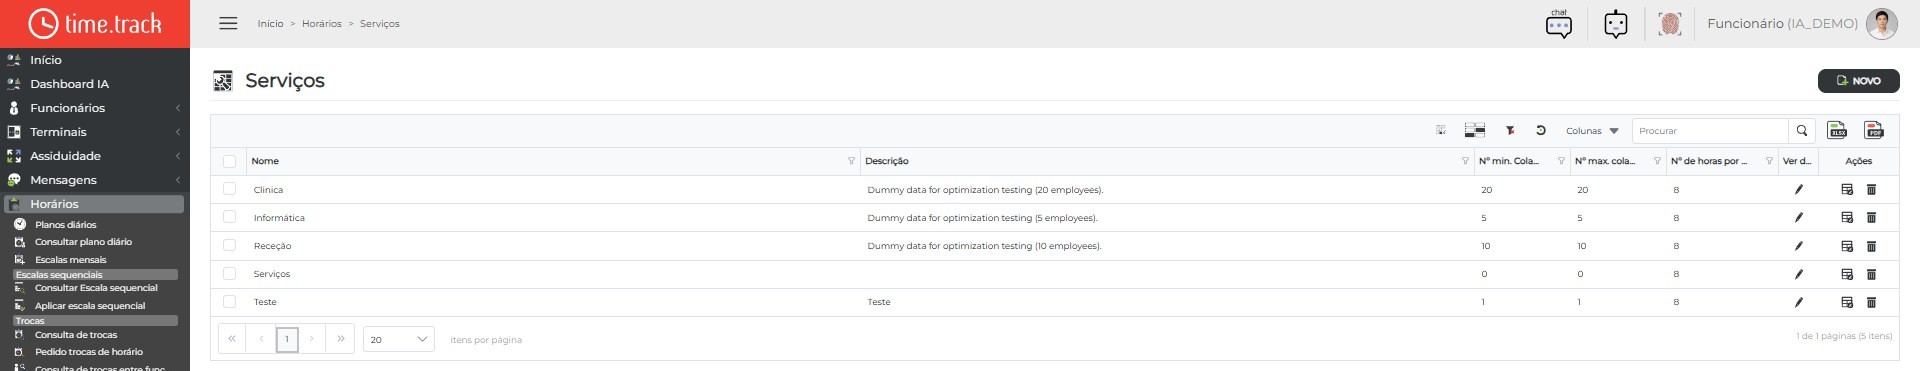Delete the Clínica row
1920x371 pixels.
[x=1871, y=189]
